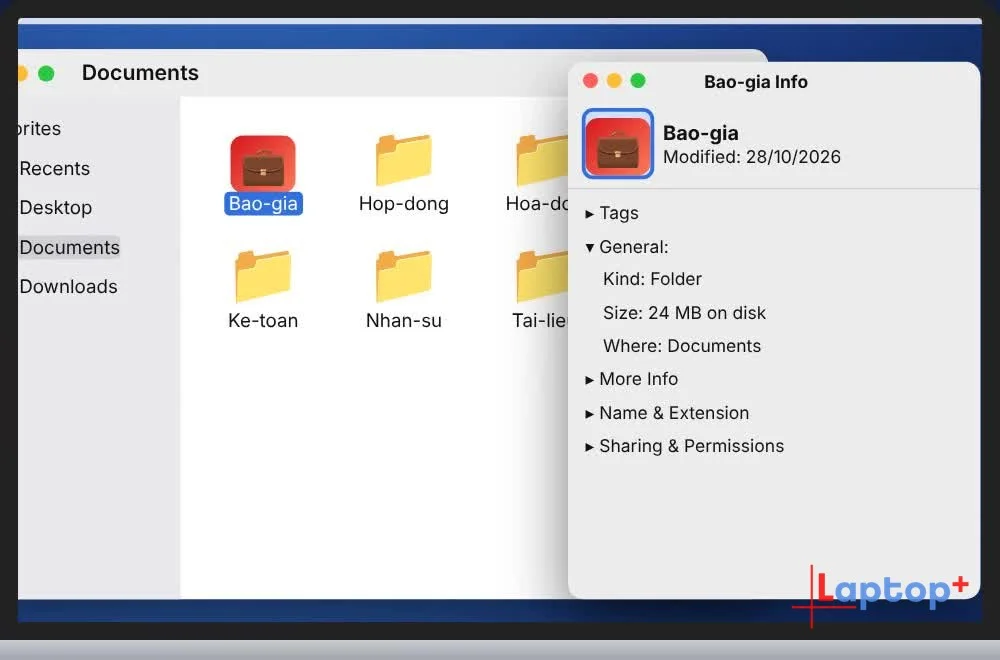Image resolution: width=1000 pixels, height=660 pixels.
Task: Select the Ke-toan folder icon
Action: [x=263, y=276]
